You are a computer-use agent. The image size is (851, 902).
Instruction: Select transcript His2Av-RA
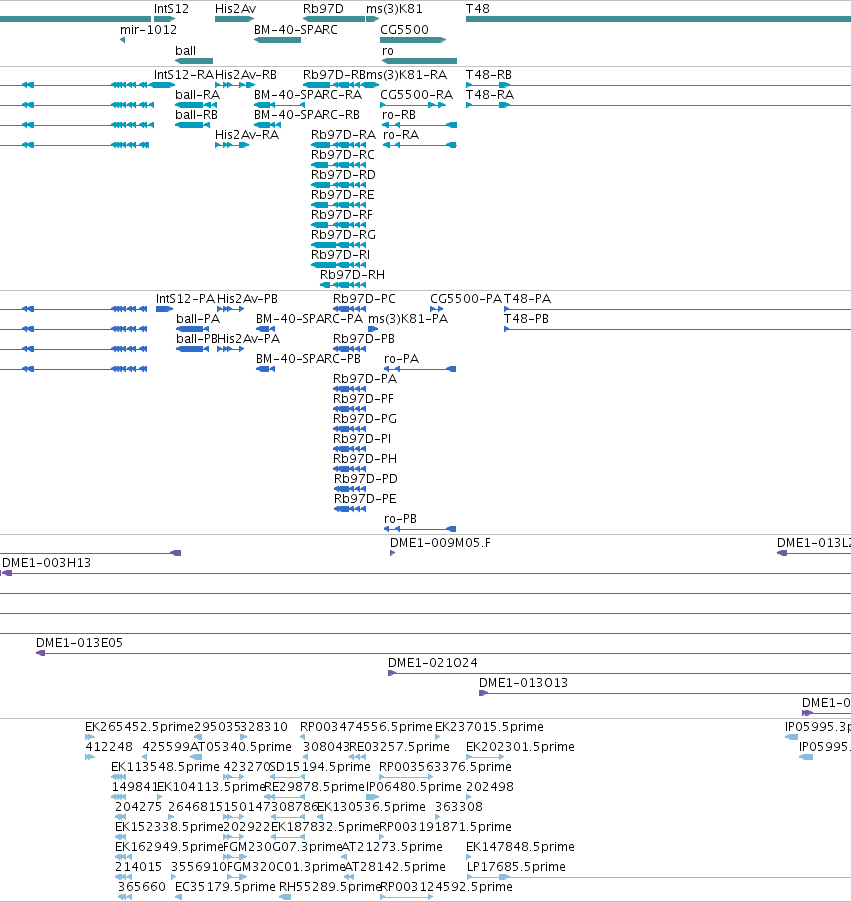[247, 135]
